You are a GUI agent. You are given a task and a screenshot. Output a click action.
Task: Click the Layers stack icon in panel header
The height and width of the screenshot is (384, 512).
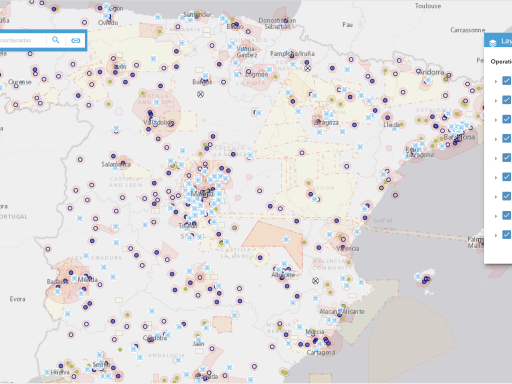coord(492,42)
